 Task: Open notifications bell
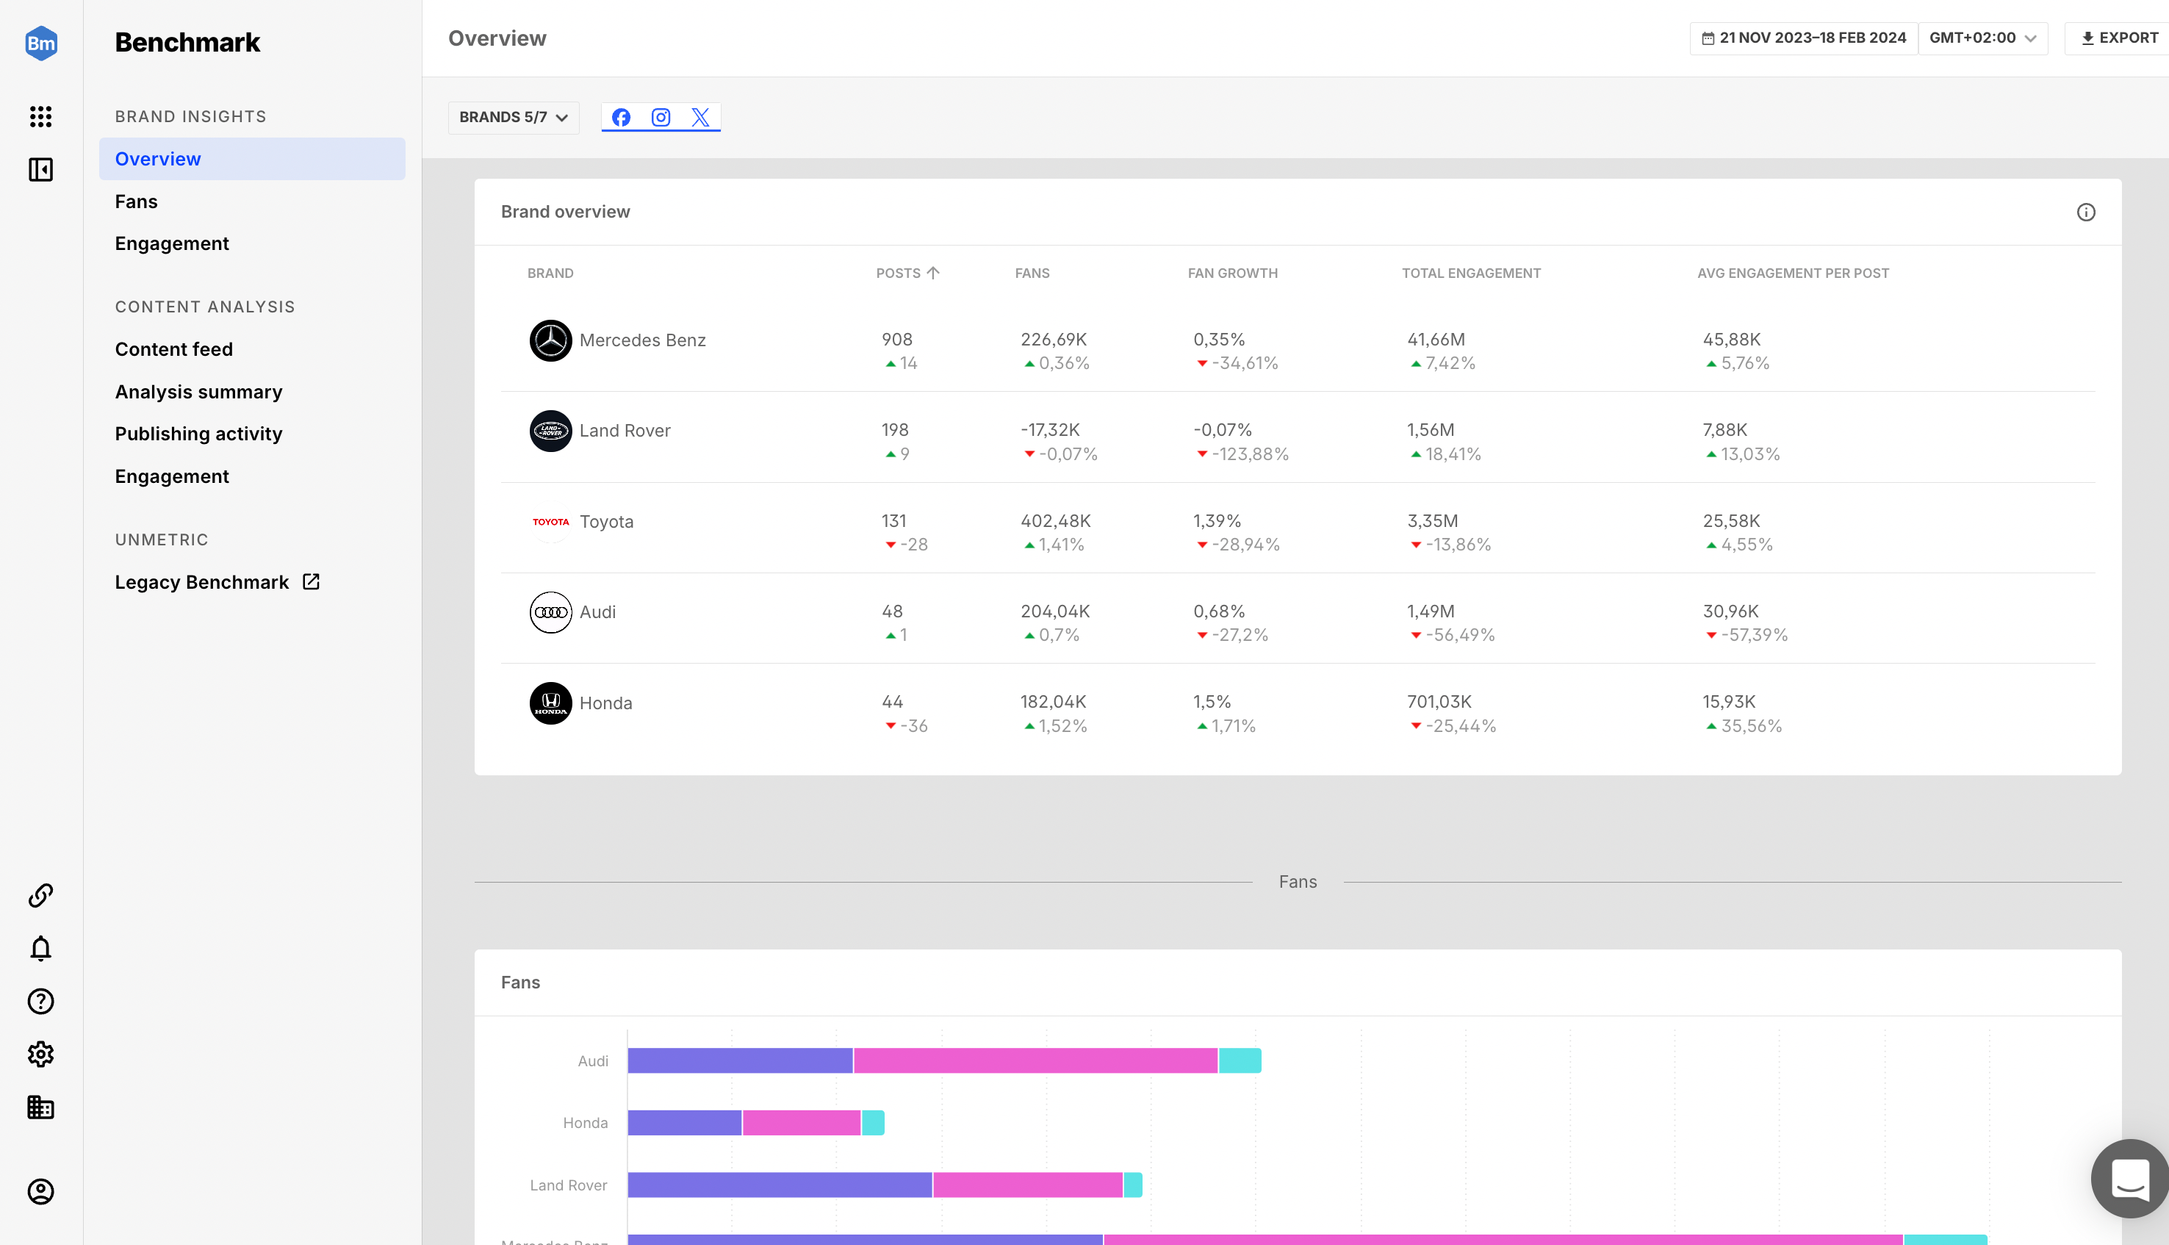41,948
